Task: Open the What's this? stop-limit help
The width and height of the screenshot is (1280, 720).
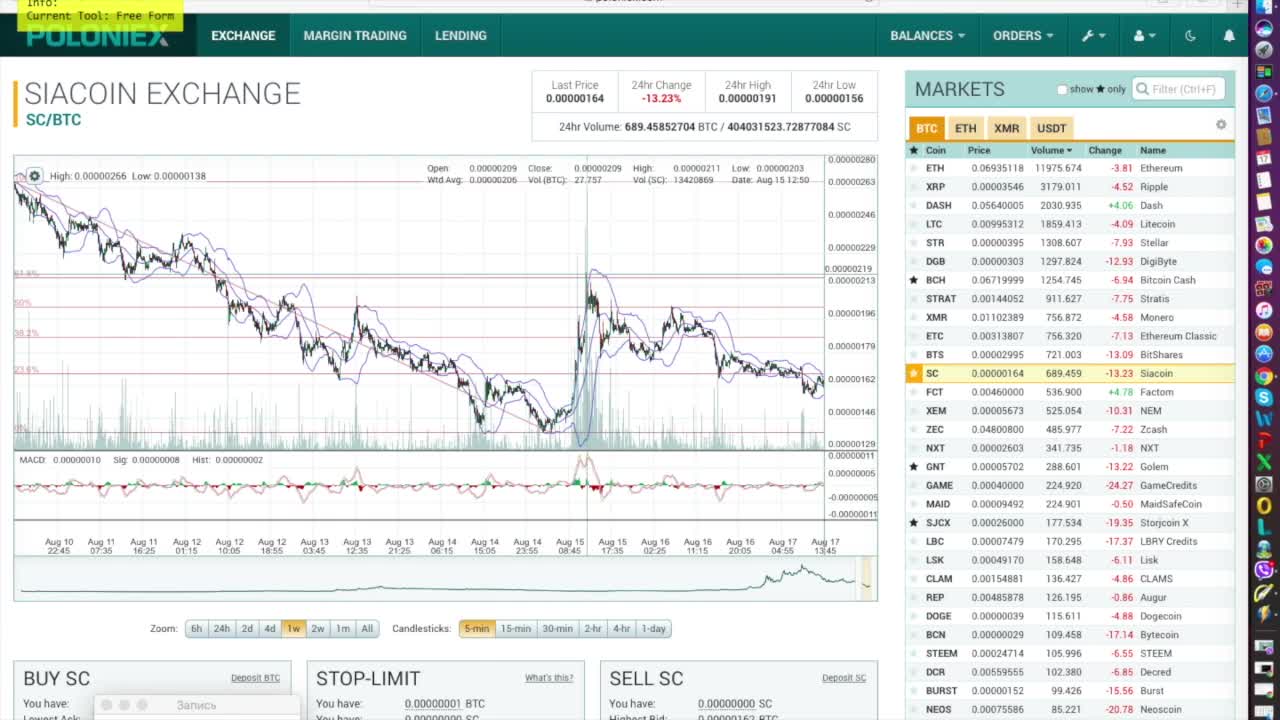Action: coord(549,678)
